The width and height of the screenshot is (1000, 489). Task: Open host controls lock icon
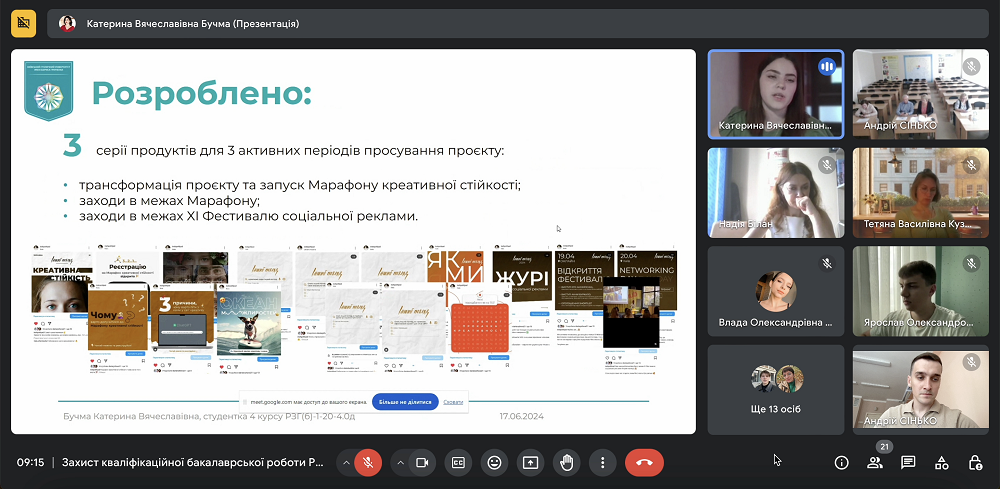975,463
